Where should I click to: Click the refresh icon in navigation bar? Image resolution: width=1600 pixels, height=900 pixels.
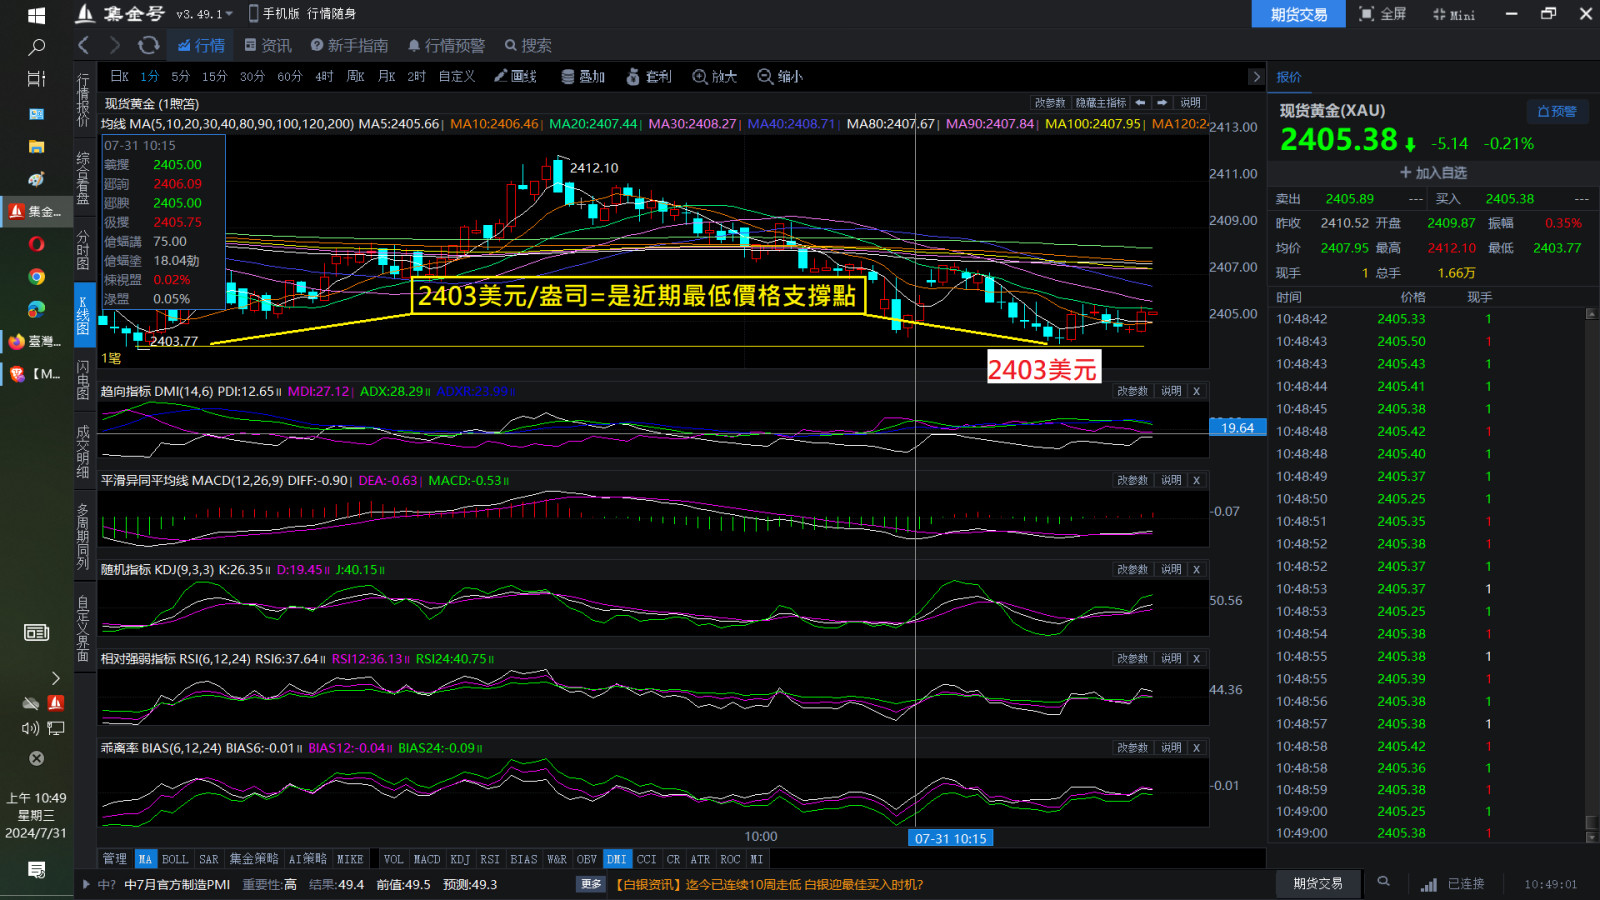click(148, 45)
